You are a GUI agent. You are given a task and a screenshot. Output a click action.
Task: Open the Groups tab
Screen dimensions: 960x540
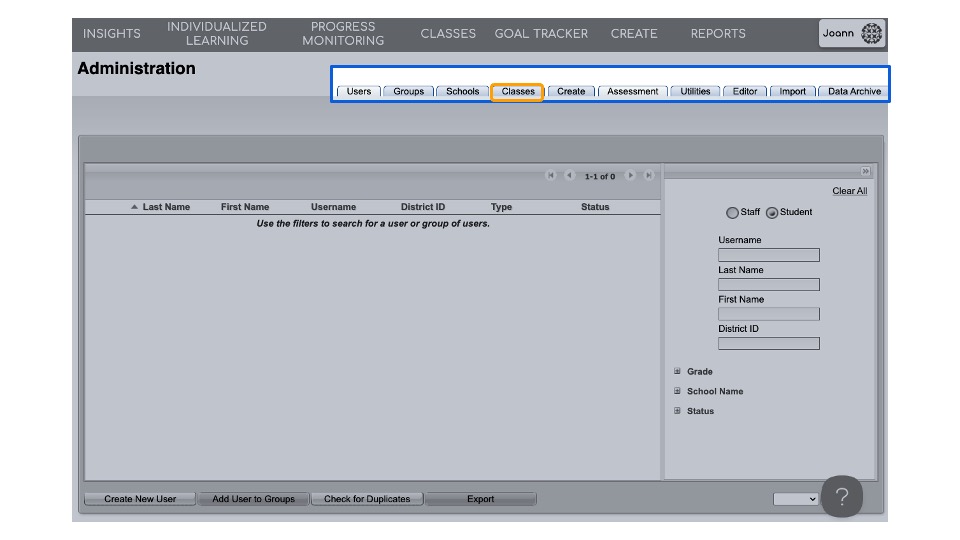[408, 91]
